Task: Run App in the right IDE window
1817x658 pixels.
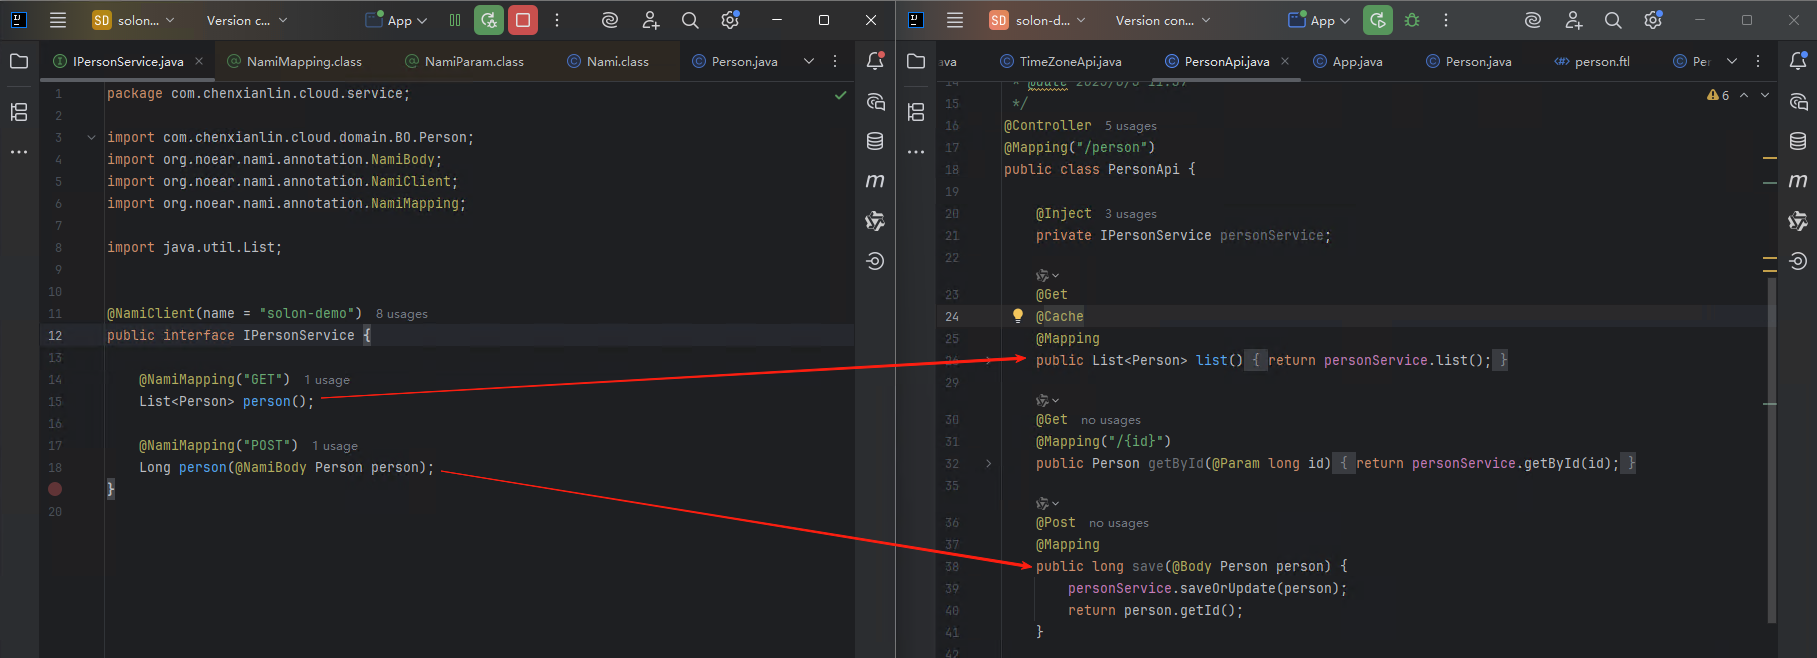Action: (x=1378, y=20)
